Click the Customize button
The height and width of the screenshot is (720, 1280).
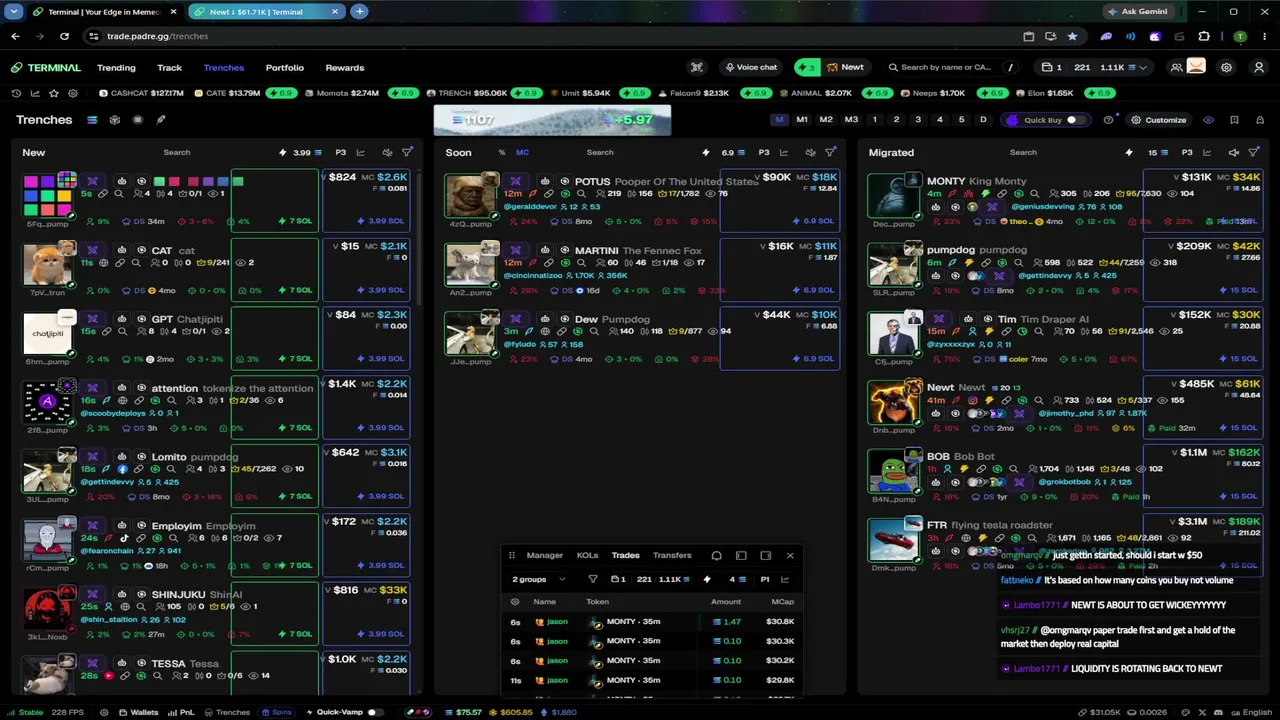pos(1158,120)
